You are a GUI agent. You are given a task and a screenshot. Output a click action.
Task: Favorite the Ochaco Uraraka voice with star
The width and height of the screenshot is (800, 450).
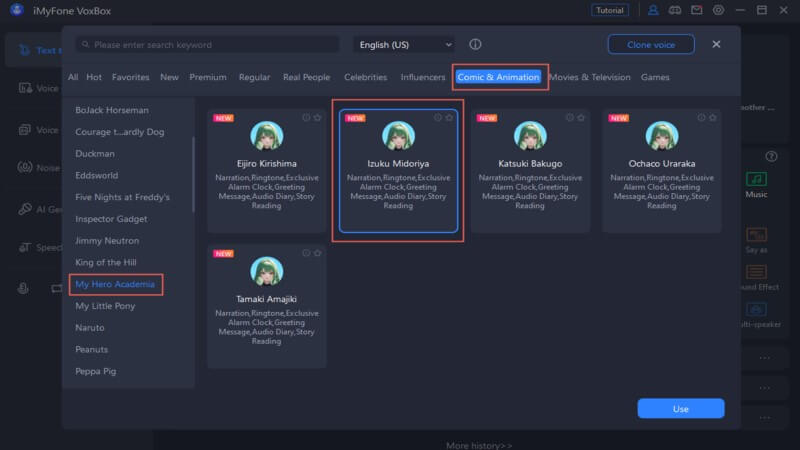pyautogui.click(x=713, y=118)
